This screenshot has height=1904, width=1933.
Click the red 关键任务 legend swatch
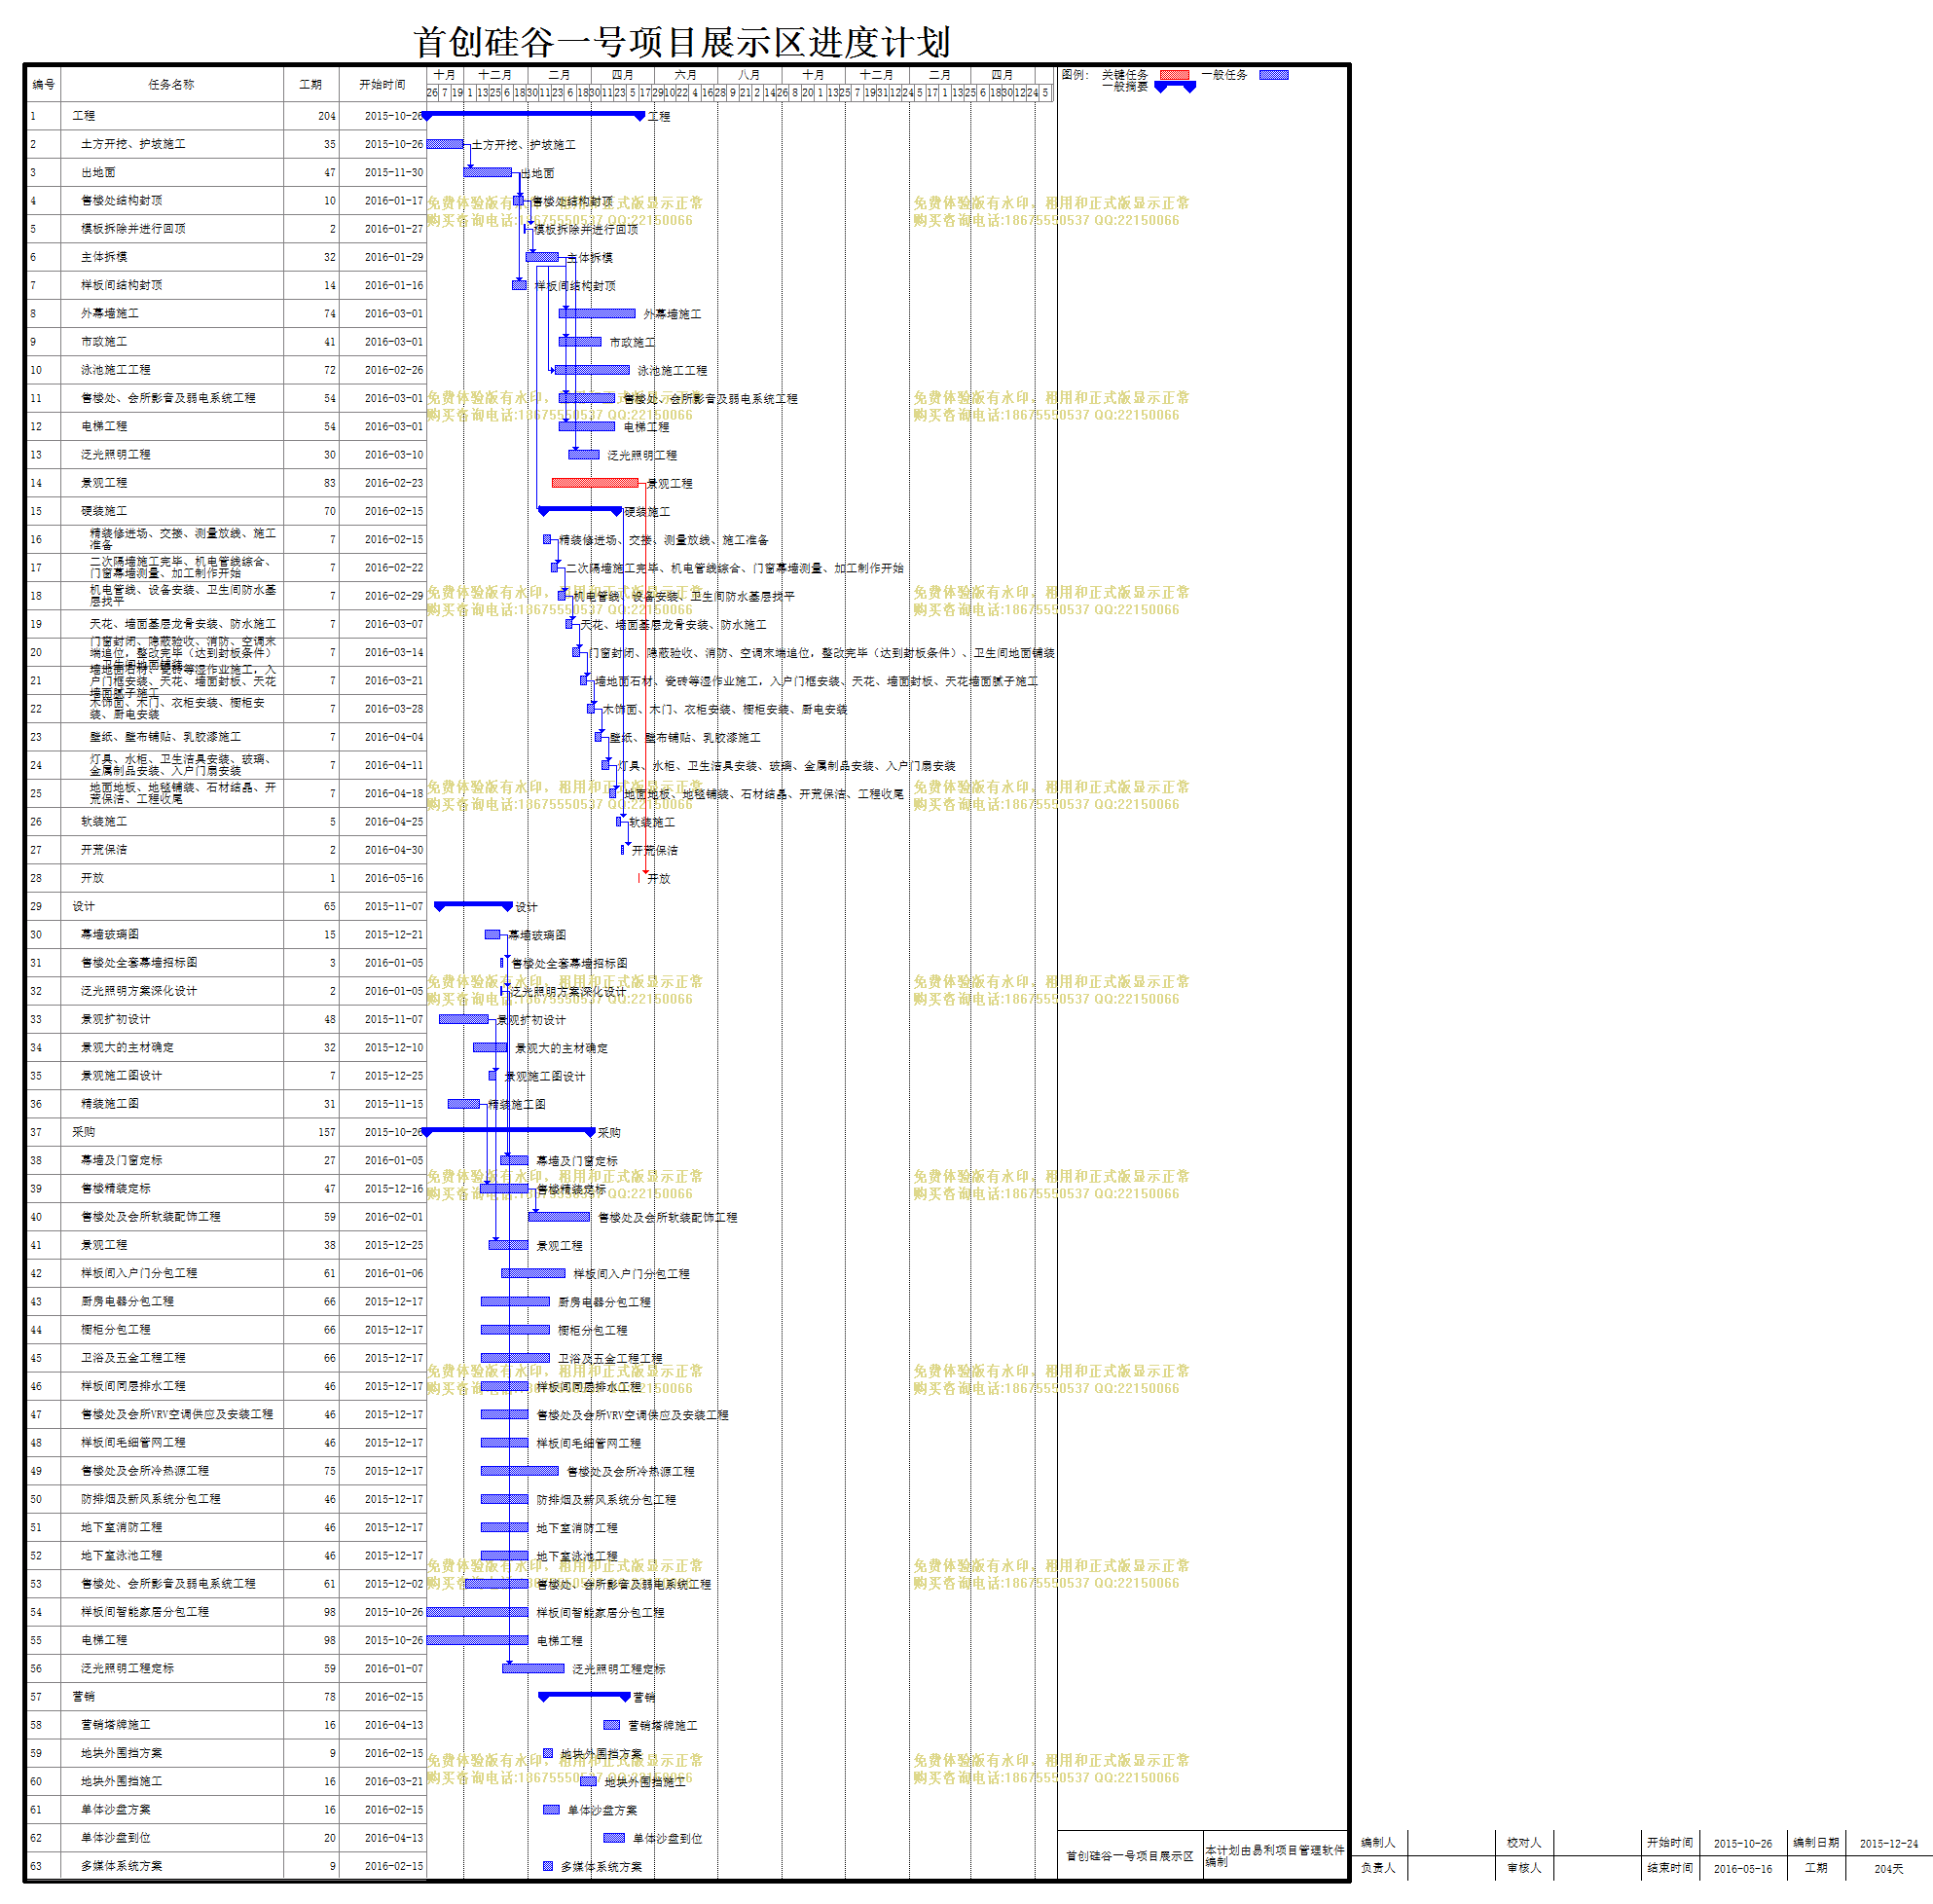pos(1174,75)
